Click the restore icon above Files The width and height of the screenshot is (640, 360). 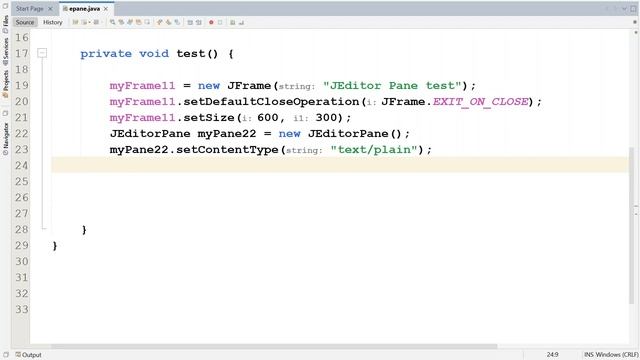(x=5, y=6)
